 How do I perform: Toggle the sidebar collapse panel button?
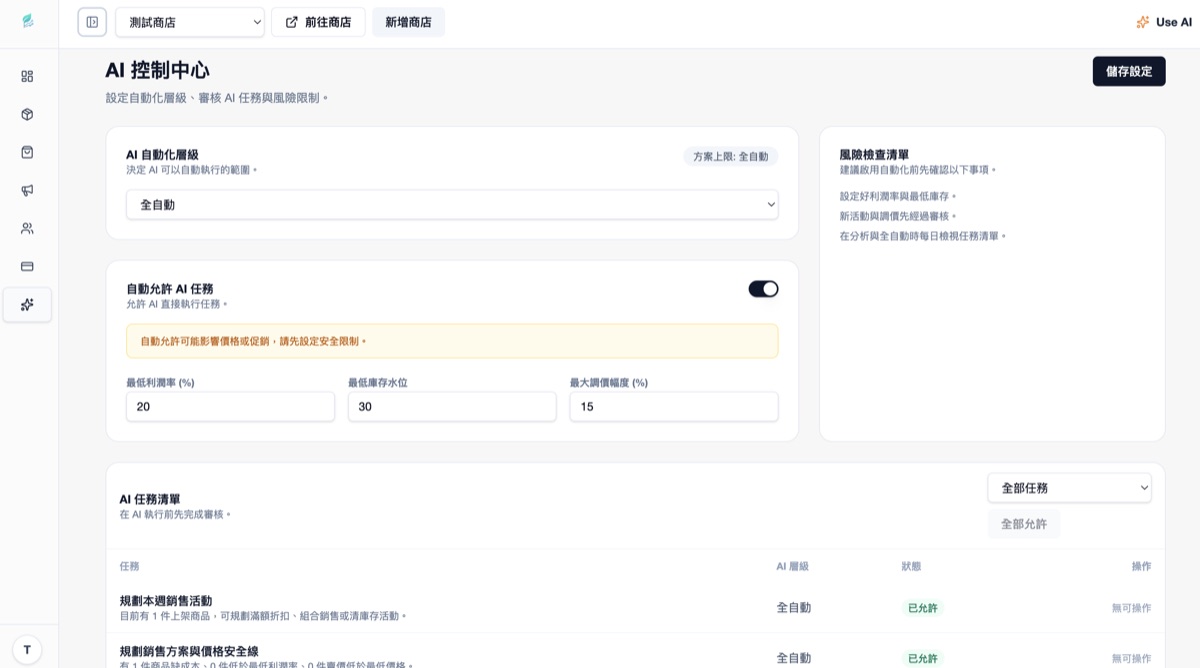click(92, 22)
